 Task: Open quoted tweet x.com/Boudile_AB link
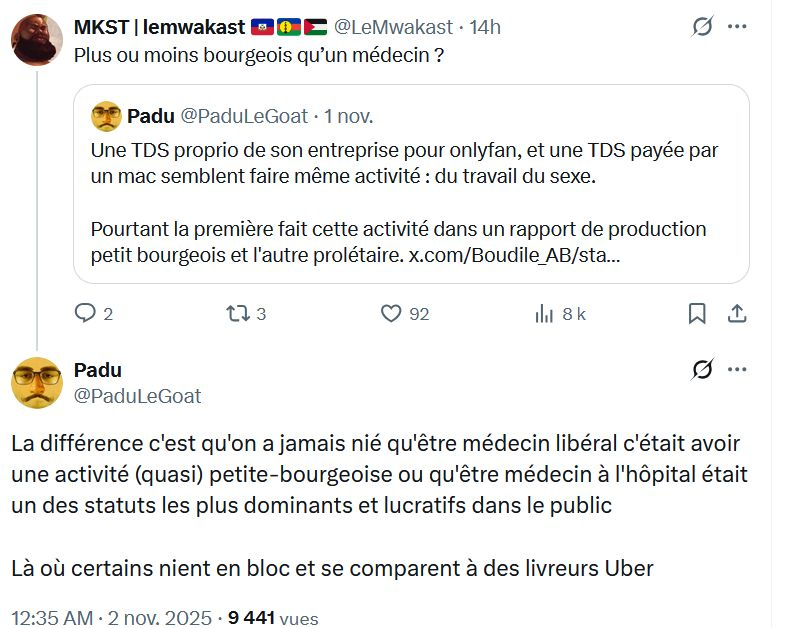click(x=514, y=255)
